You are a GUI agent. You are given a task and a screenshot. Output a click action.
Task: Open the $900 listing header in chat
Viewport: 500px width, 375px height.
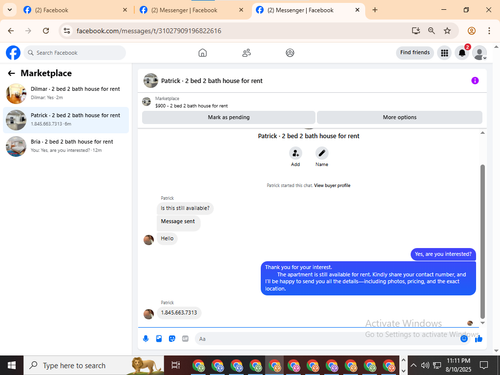coord(192,102)
